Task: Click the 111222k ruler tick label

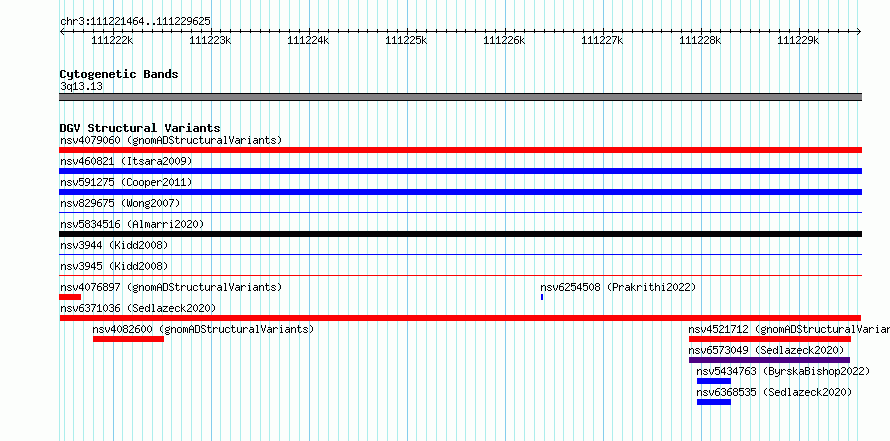Action: [112, 40]
